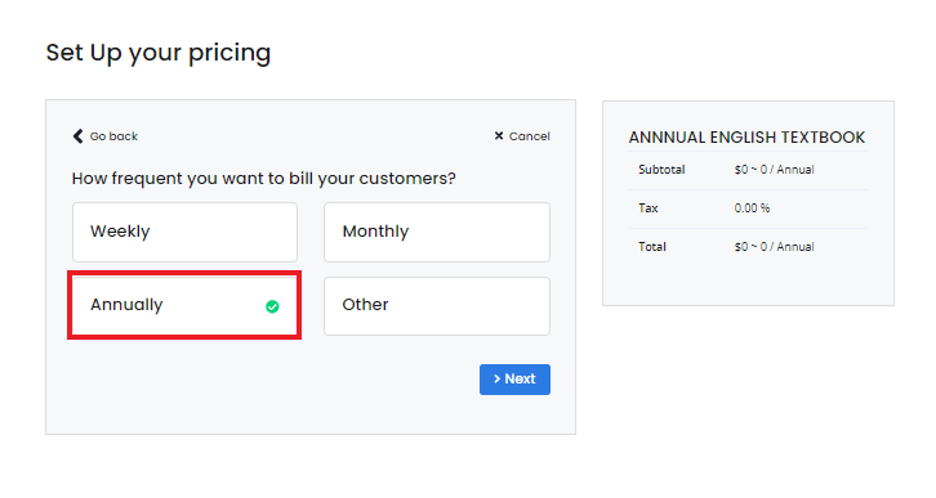Click the arrow chevron inside the Next button
Screen dimensions: 936x498
coord(497,379)
